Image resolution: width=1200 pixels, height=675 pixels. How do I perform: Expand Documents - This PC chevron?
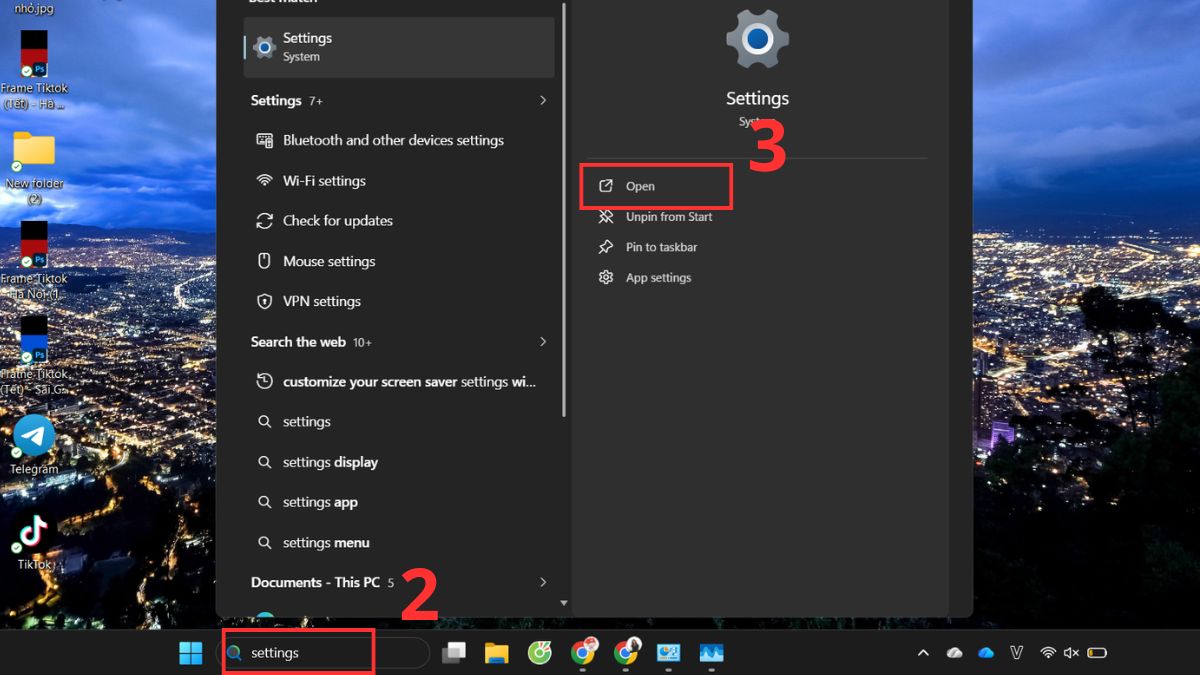(543, 582)
